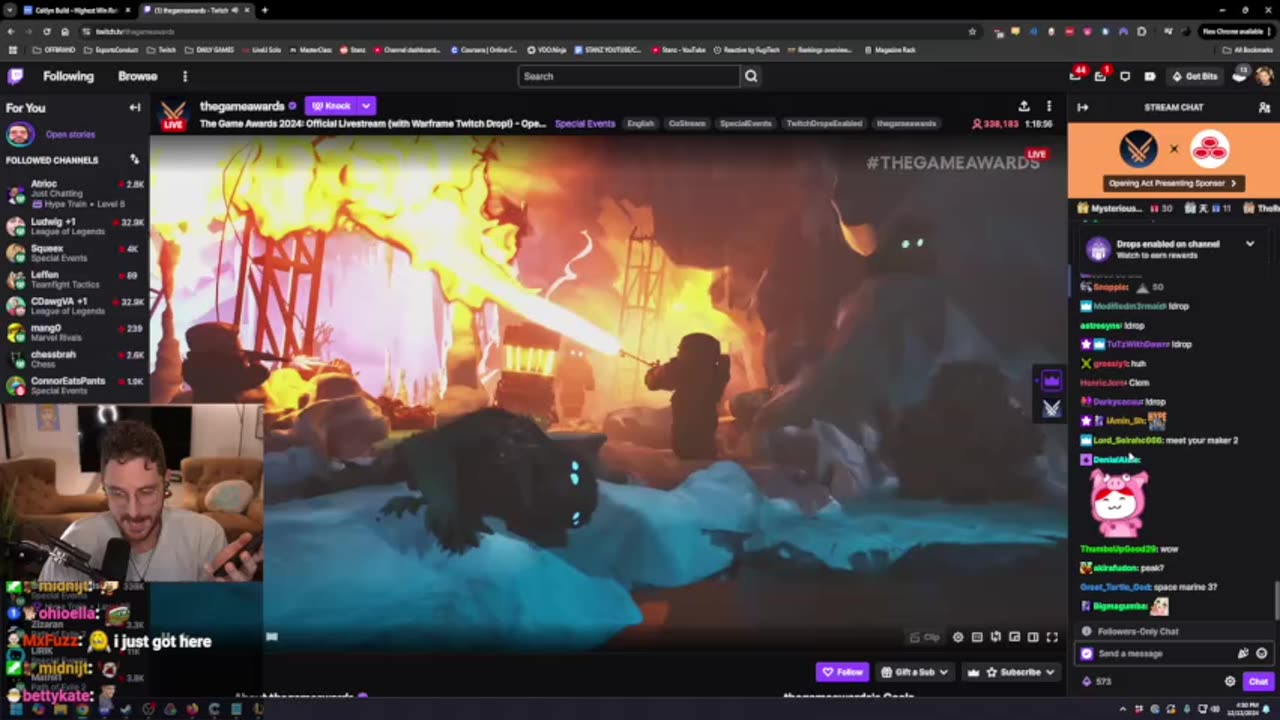Image resolution: width=1280 pixels, height=720 pixels.
Task: Bookmark this page with star icon
Action: [972, 31]
